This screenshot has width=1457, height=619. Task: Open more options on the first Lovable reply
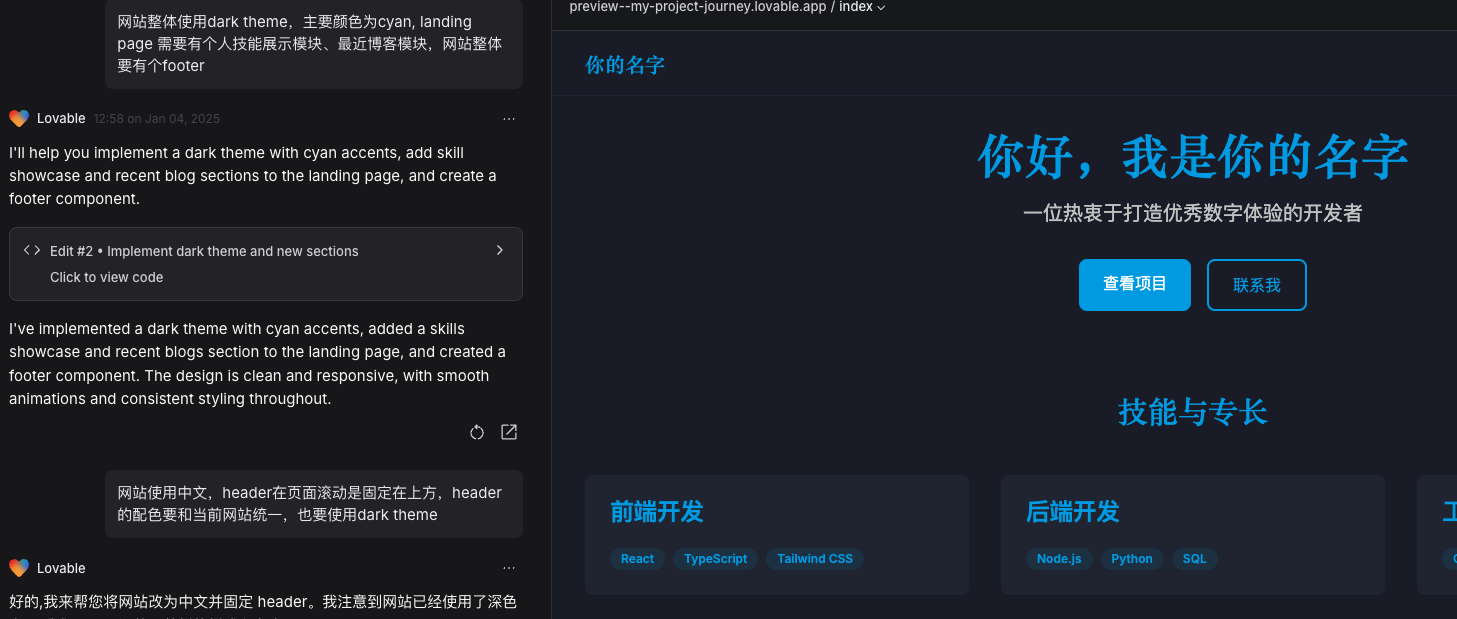click(x=509, y=118)
